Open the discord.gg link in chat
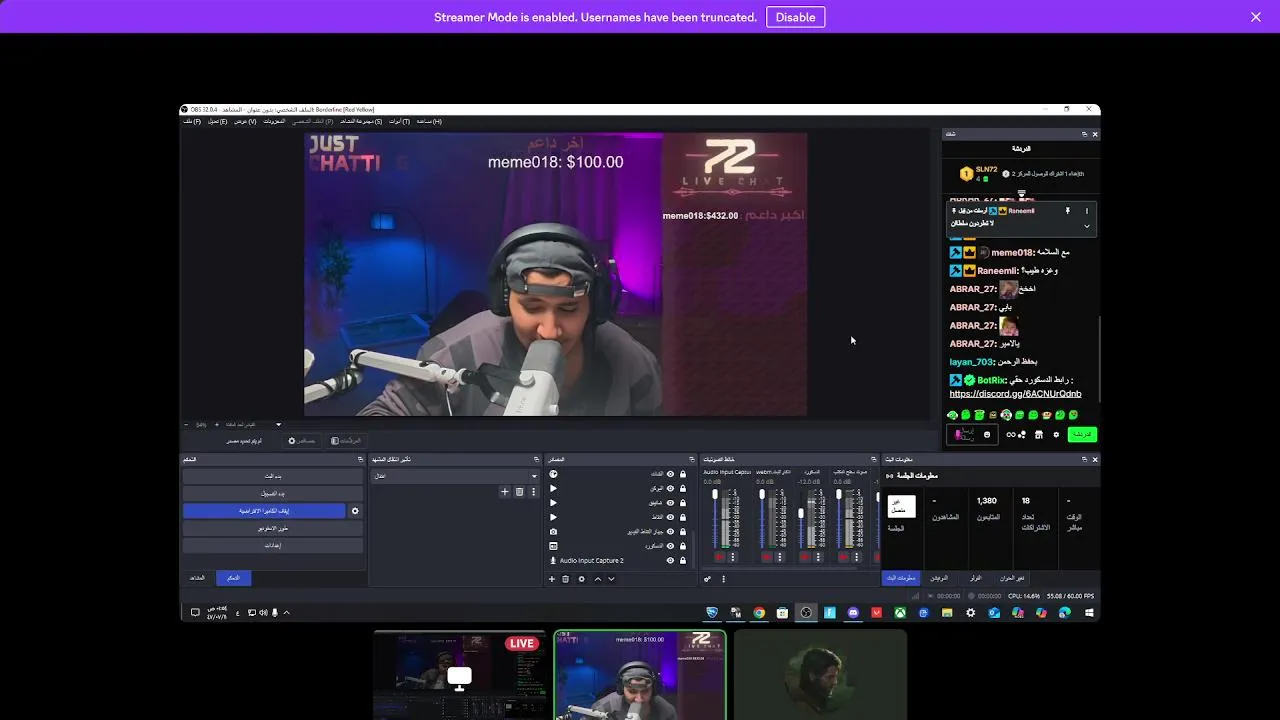The image size is (1280, 720). [1015, 394]
